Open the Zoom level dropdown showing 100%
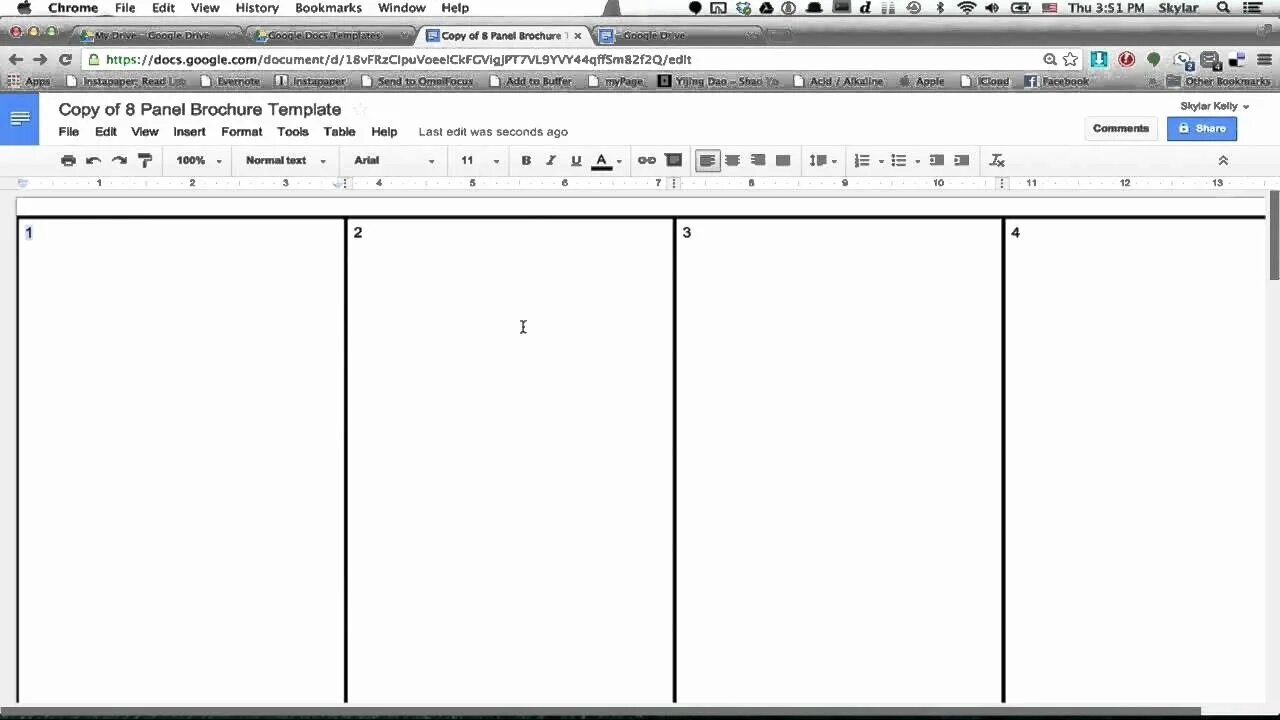The height and width of the screenshot is (720, 1280). [x=198, y=160]
